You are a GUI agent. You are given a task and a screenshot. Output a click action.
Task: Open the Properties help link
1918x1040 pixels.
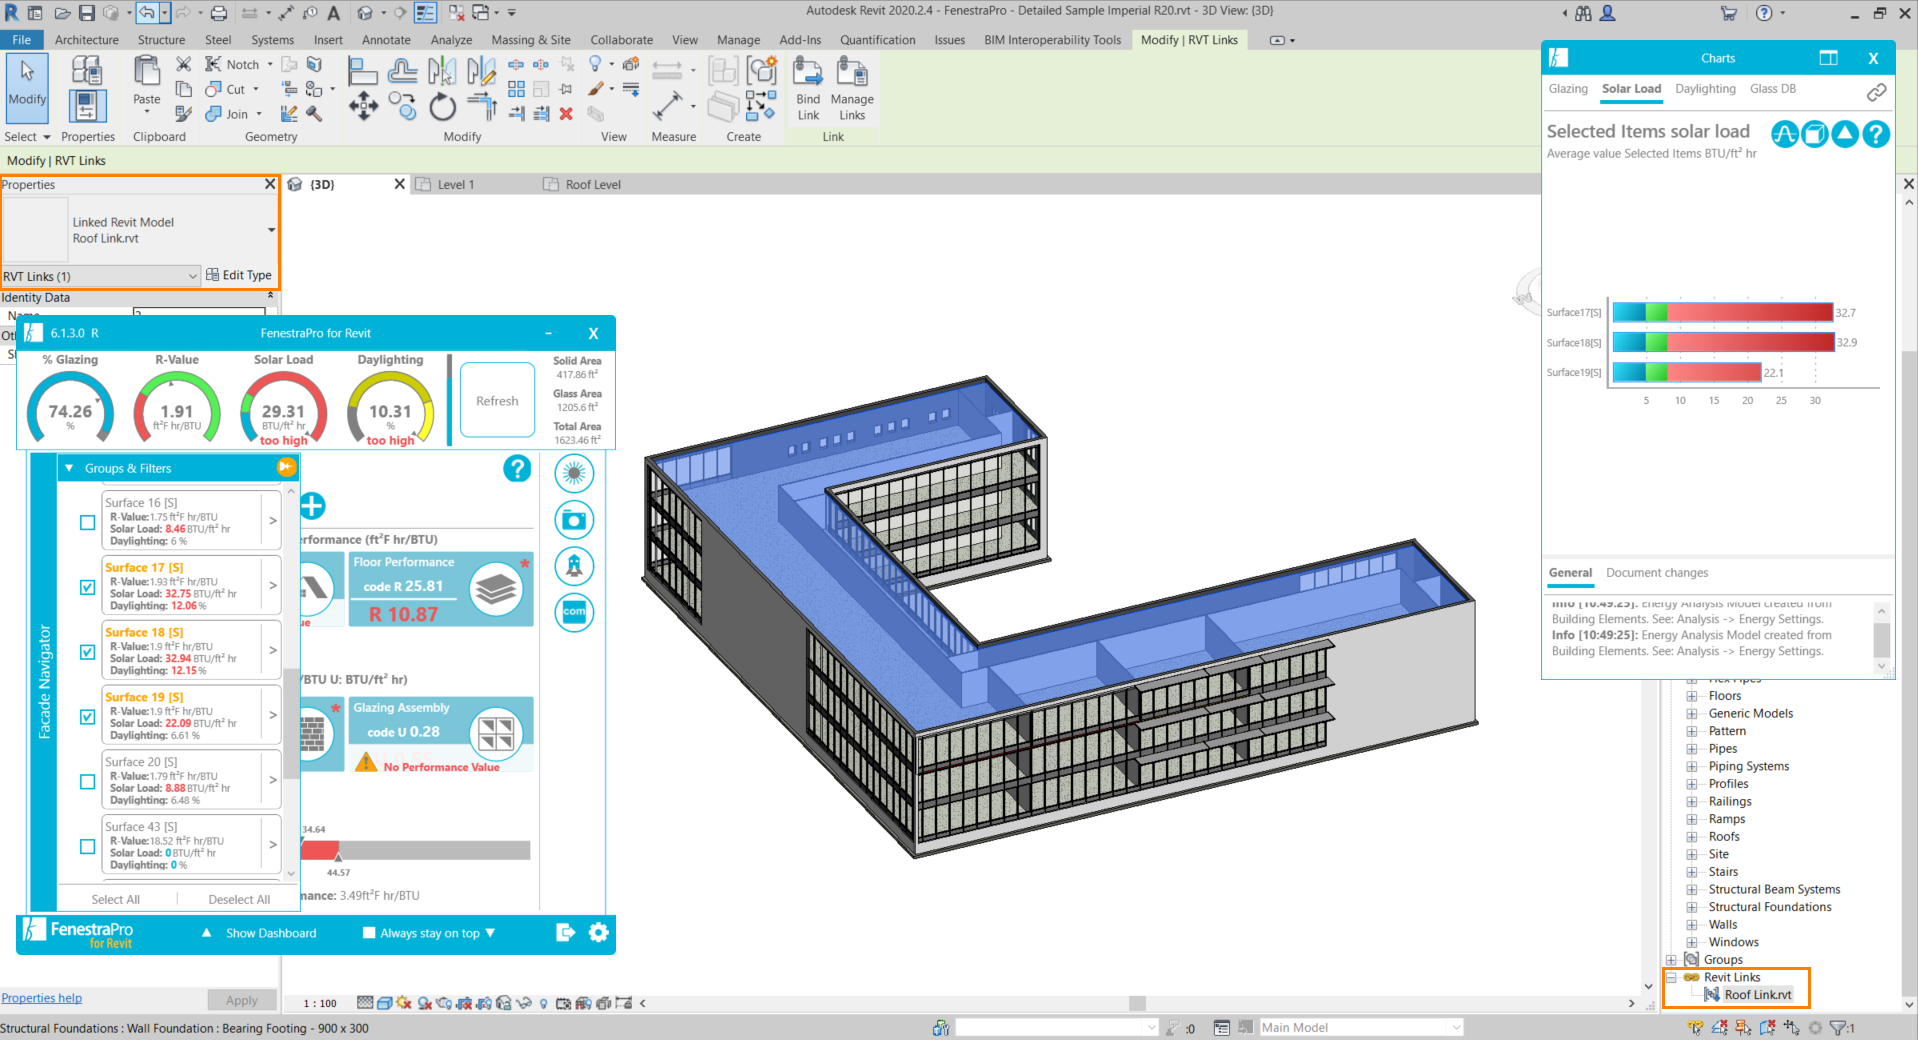click(x=42, y=998)
